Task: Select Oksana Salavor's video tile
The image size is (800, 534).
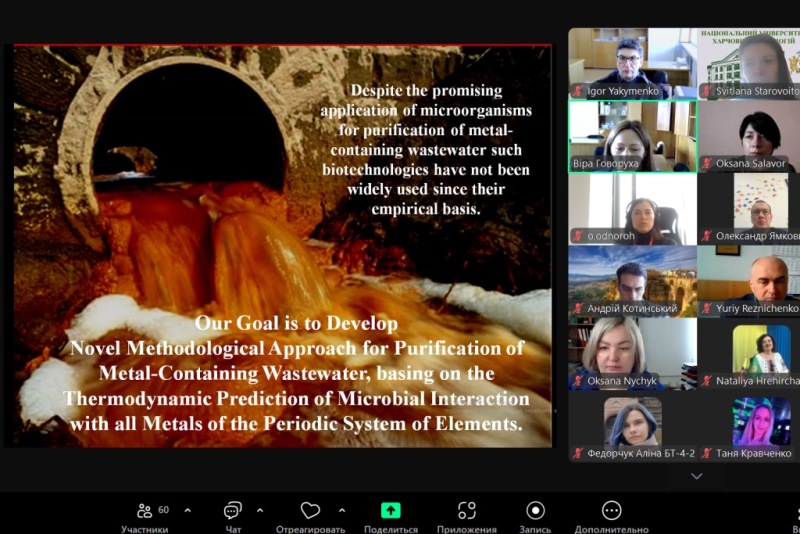Action: 748,135
